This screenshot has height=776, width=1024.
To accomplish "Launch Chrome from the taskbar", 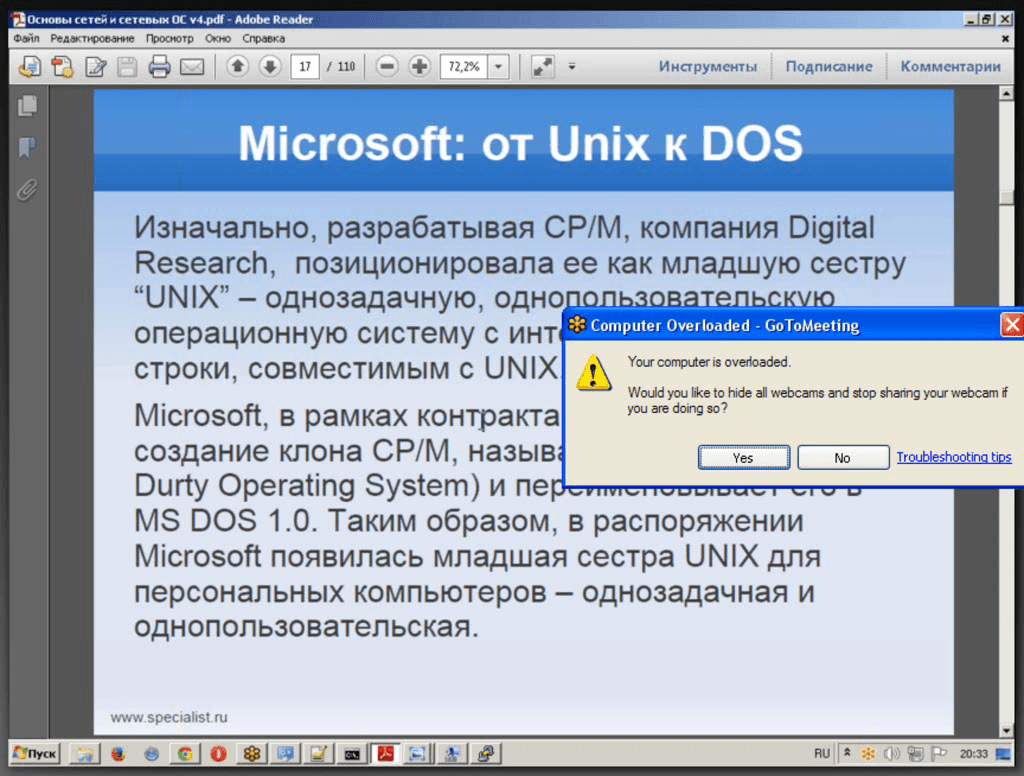I will click(185, 754).
